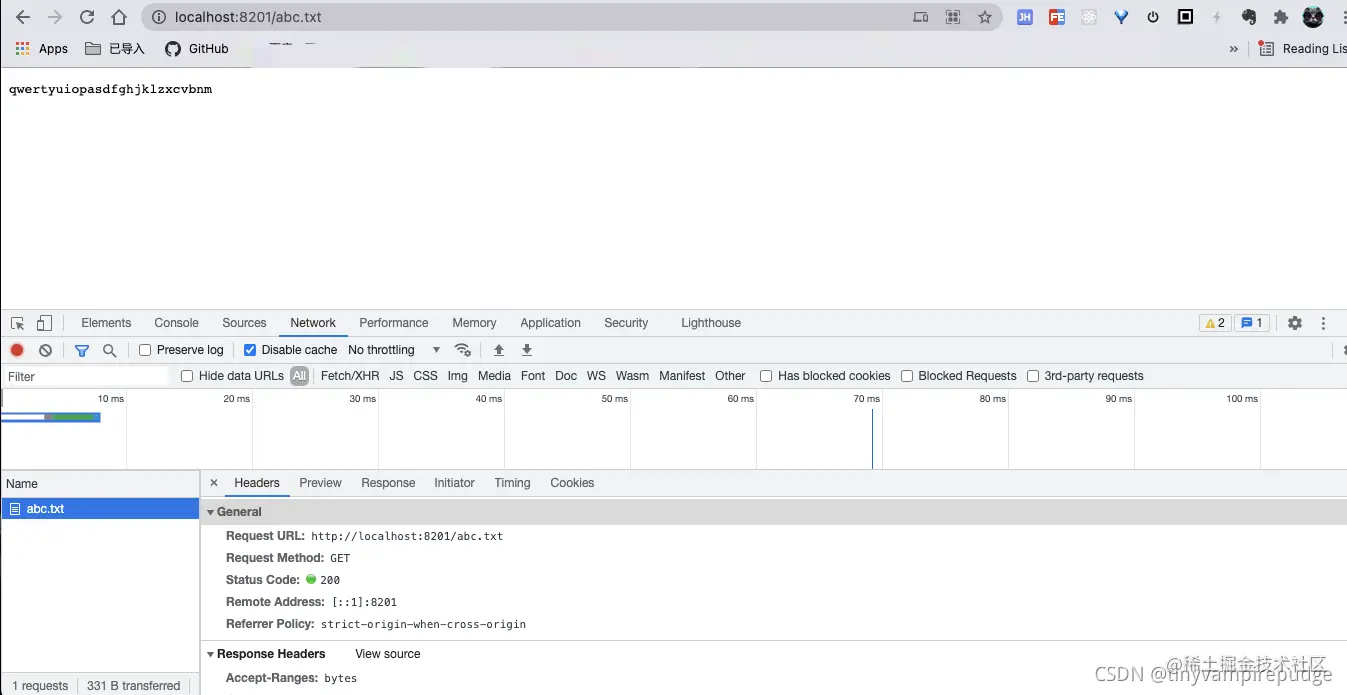Export the HAR file
This screenshot has width=1347, height=695.
(527, 350)
